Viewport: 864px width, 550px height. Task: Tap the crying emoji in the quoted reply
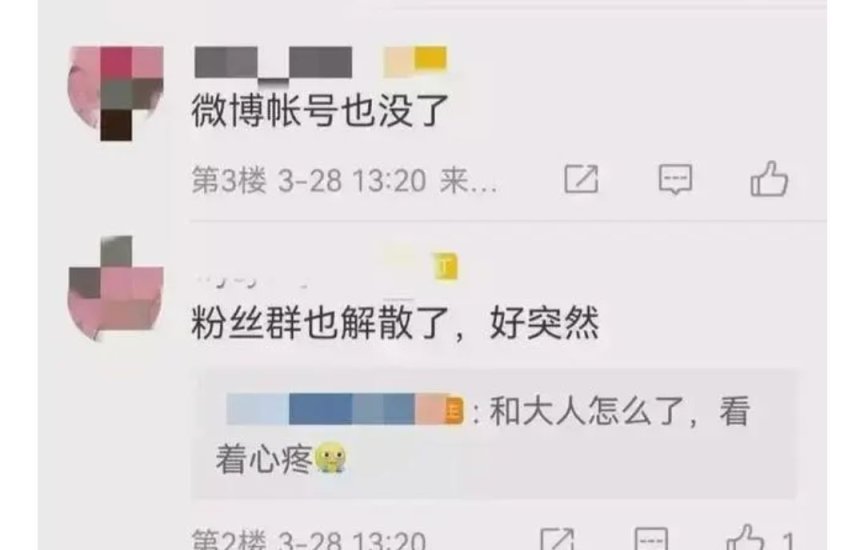(330, 458)
